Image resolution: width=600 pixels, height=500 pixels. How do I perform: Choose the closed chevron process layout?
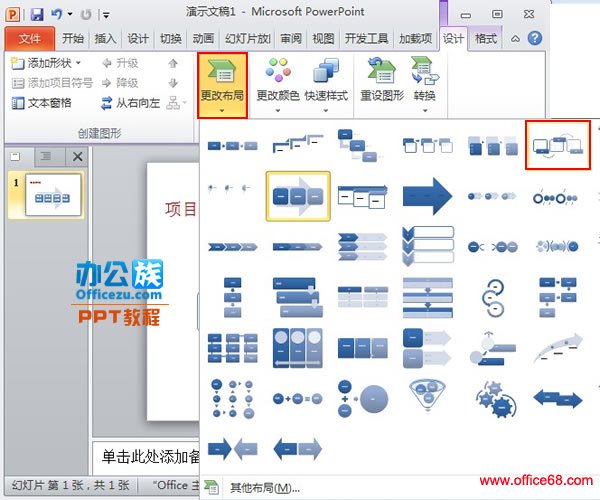point(298,247)
